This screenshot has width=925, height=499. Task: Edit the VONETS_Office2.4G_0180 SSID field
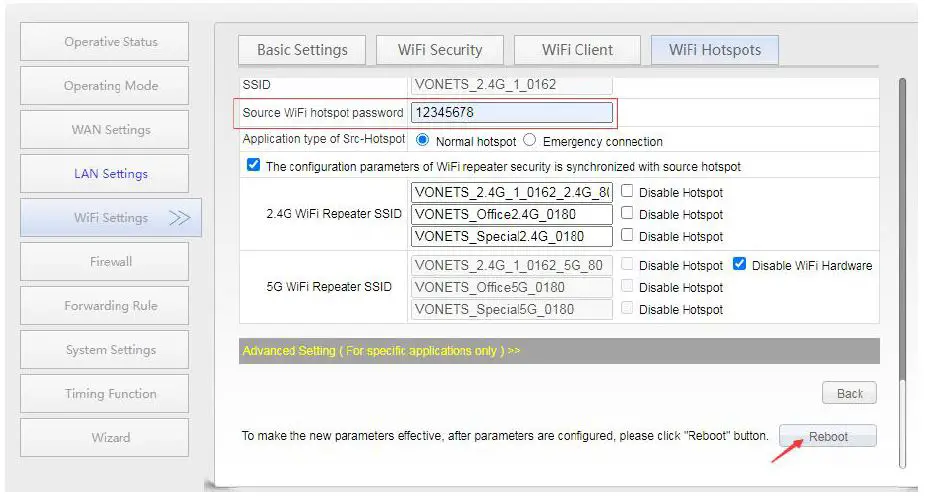coord(511,214)
